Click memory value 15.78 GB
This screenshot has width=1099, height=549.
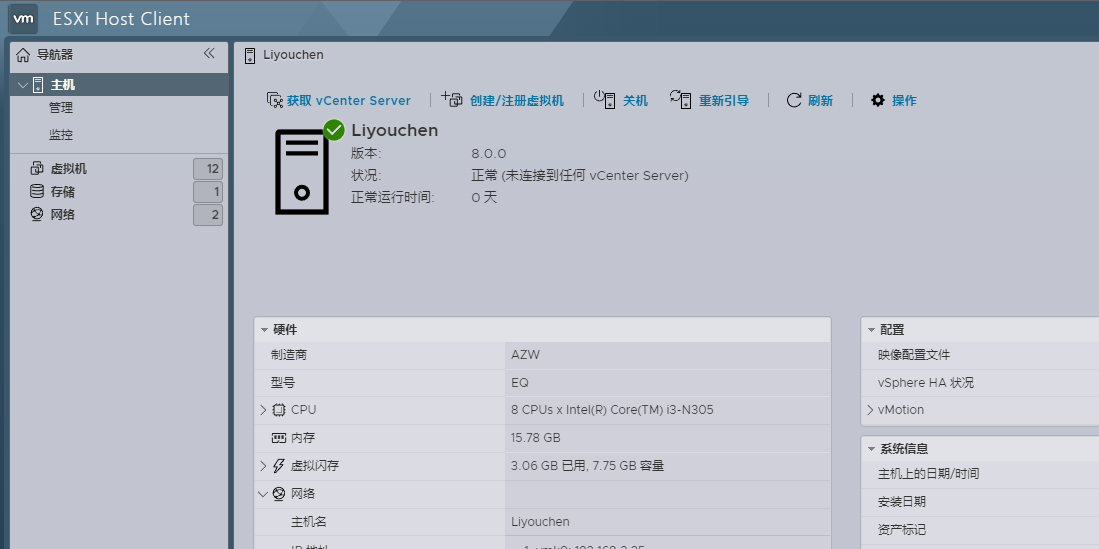tap(536, 438)
